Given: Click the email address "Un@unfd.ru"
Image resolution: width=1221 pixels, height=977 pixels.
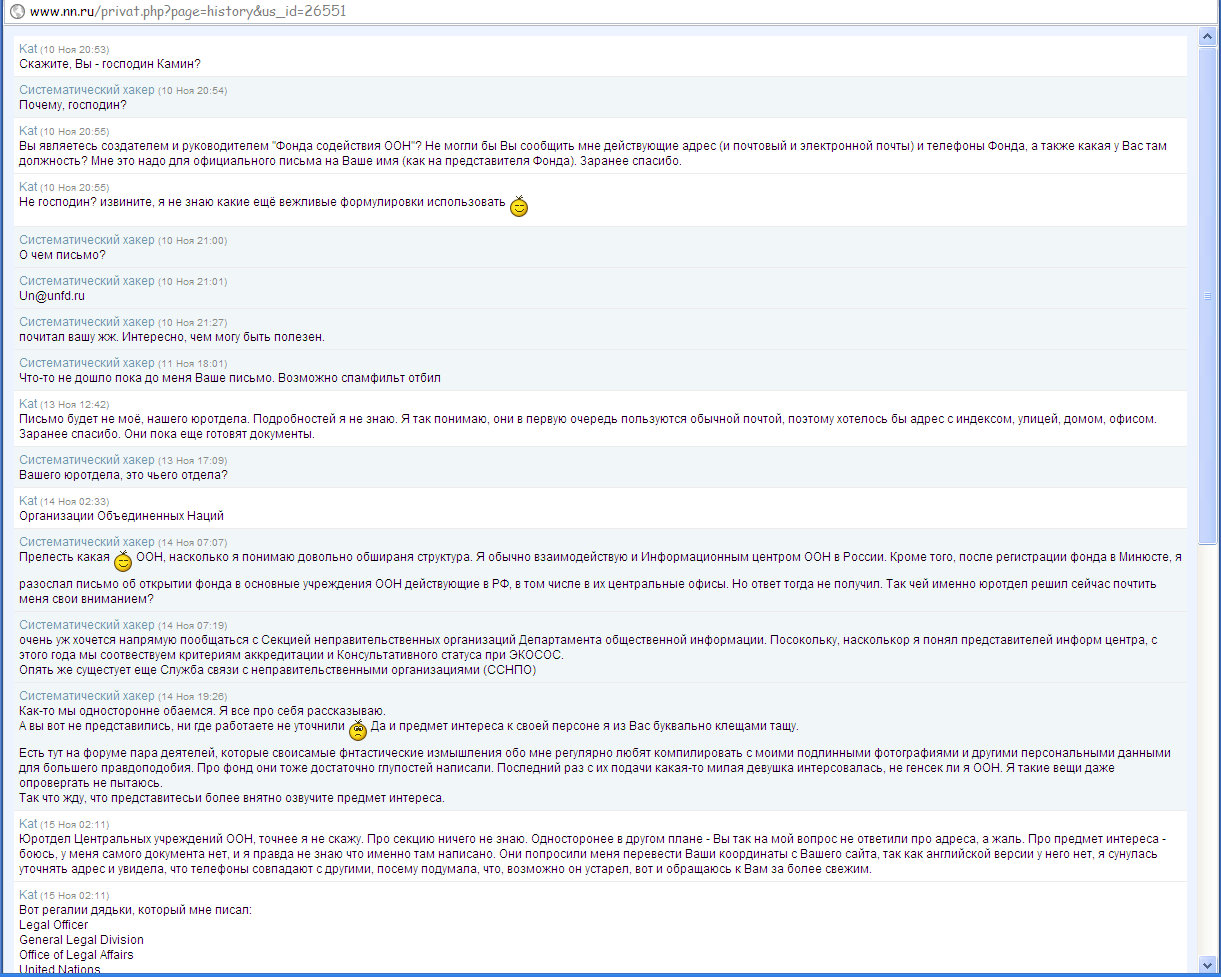Looking at the screenshot, I should pos(52,296).
